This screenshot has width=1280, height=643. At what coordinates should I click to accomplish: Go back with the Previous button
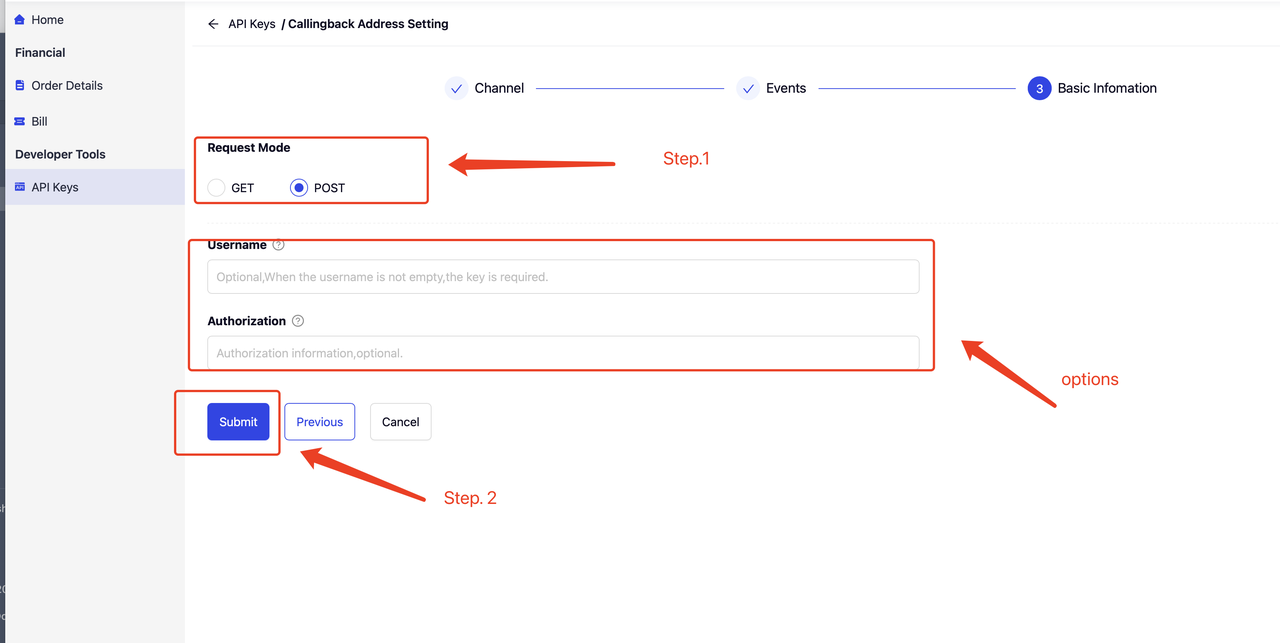click(x=319, y=422)
